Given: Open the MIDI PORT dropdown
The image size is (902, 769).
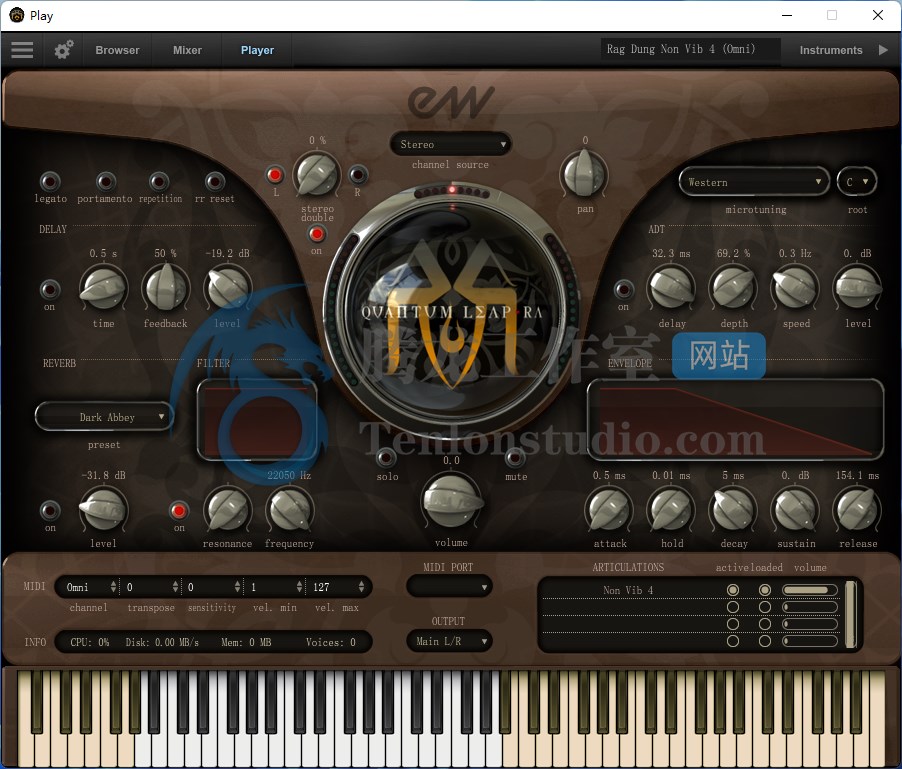Looking at the screenshot, I should [x=449, y=587].
